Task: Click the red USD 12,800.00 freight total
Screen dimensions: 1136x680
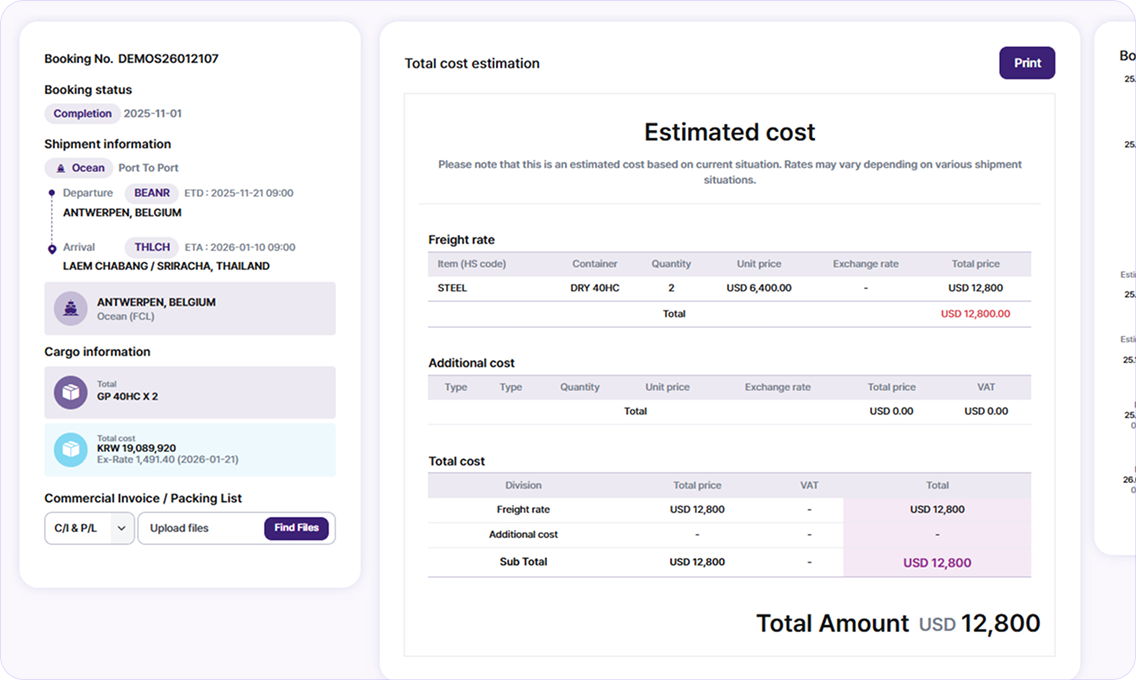Action: click(975, 314)
